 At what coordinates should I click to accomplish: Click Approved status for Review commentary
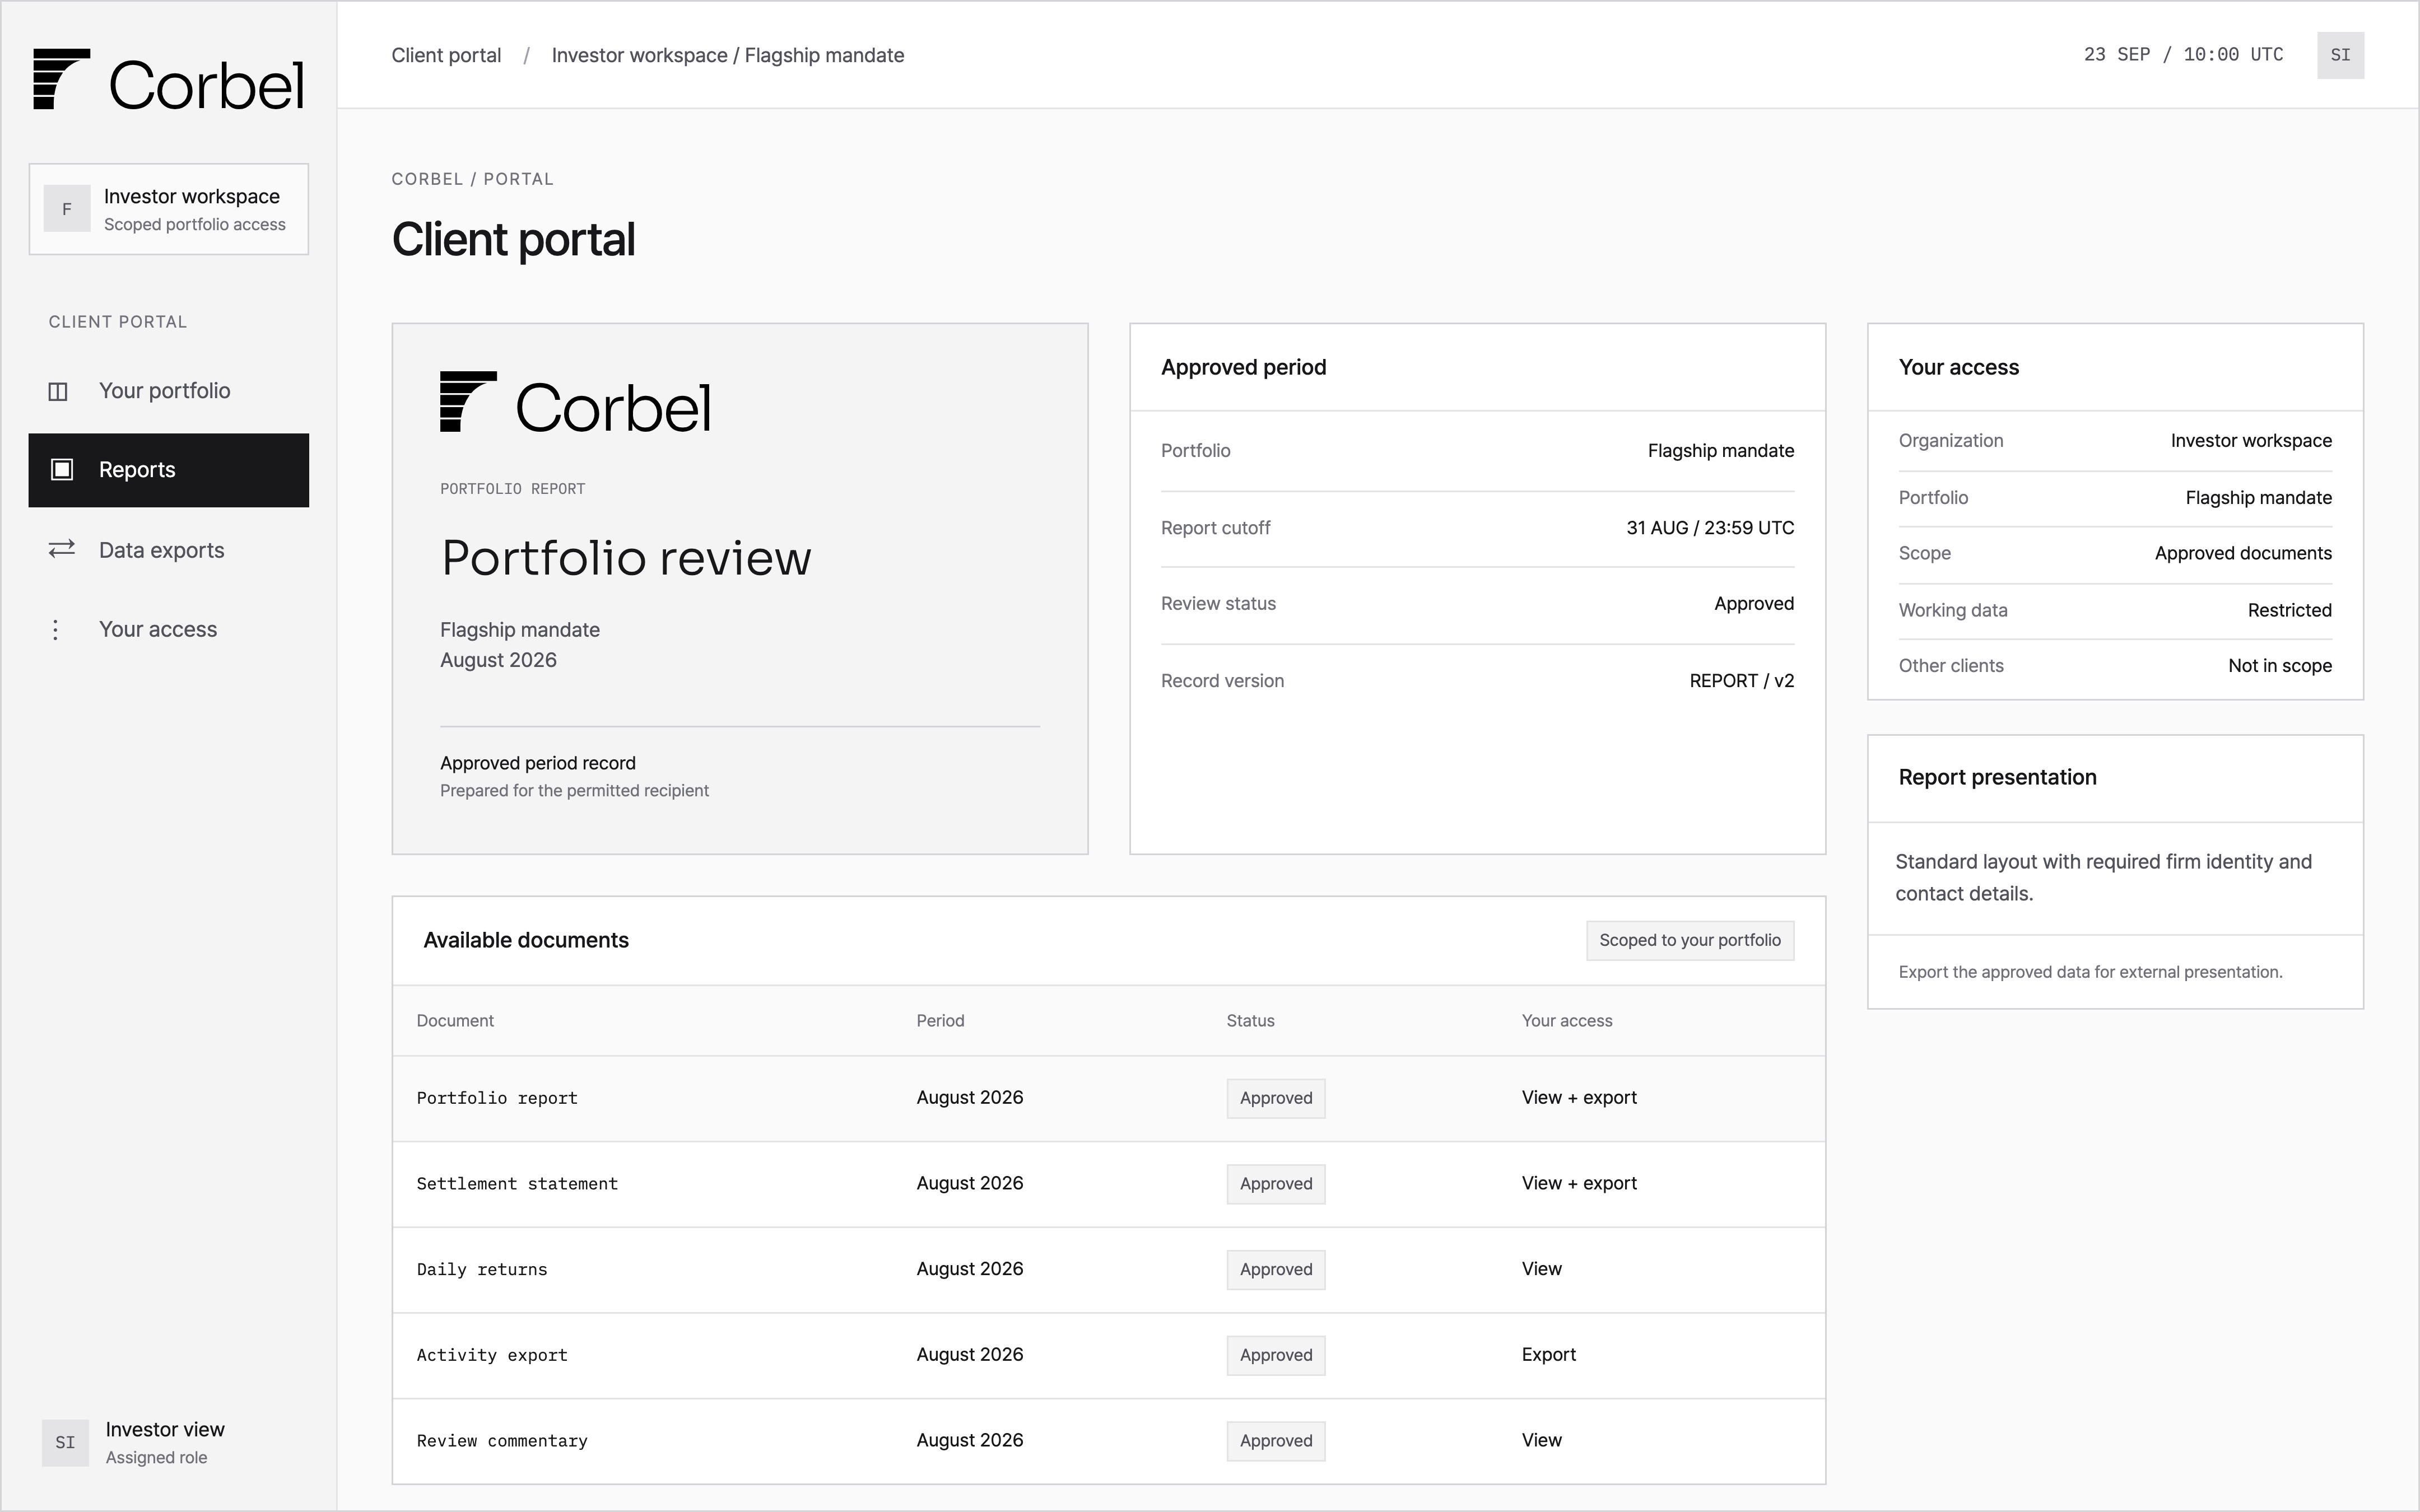[x=1276, y=1441]
